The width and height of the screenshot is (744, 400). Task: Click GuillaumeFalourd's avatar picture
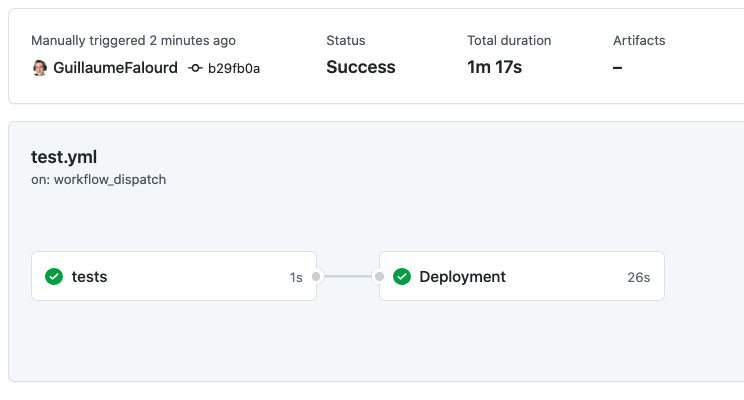(x=39, y=68)
